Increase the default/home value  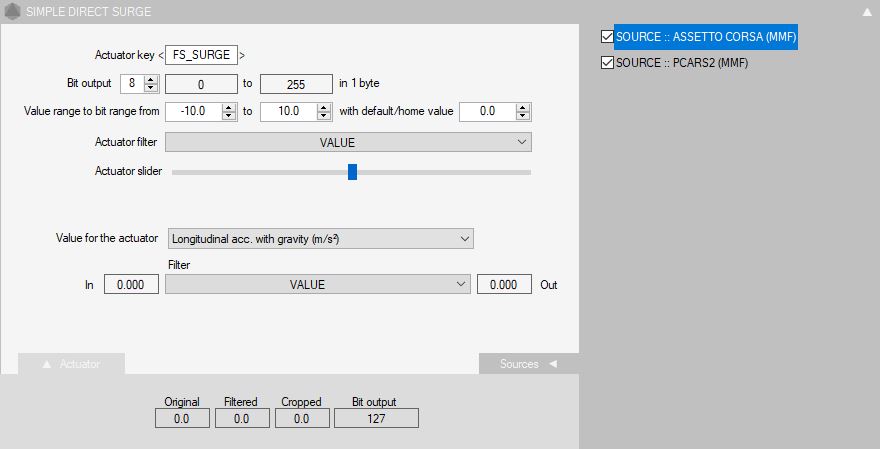pyautogui.click(x=523, y=107)
